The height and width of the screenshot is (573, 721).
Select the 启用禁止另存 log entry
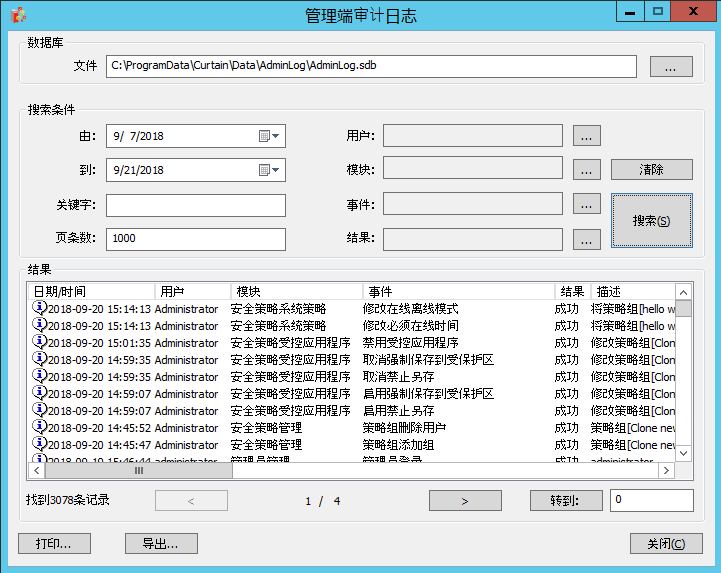[352, 411]
